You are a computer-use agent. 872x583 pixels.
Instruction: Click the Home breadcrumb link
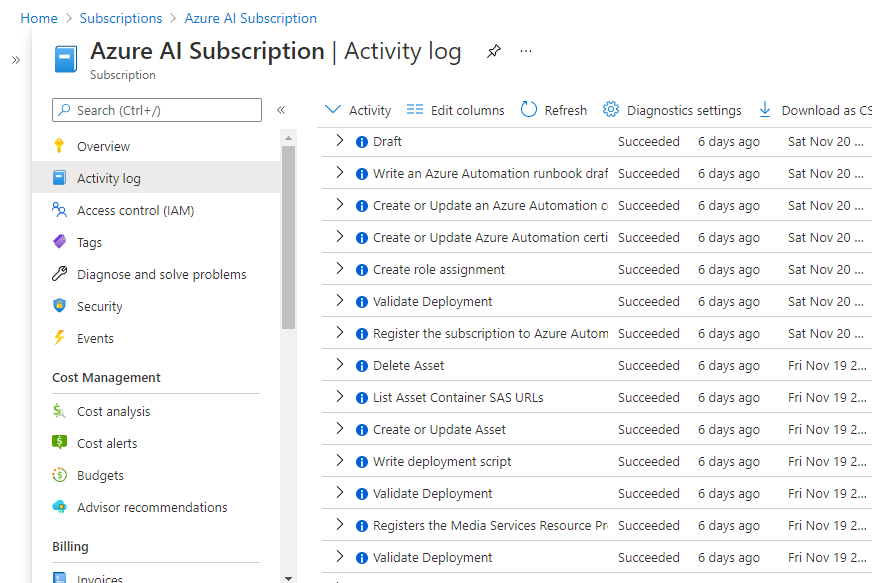(39, 18)
